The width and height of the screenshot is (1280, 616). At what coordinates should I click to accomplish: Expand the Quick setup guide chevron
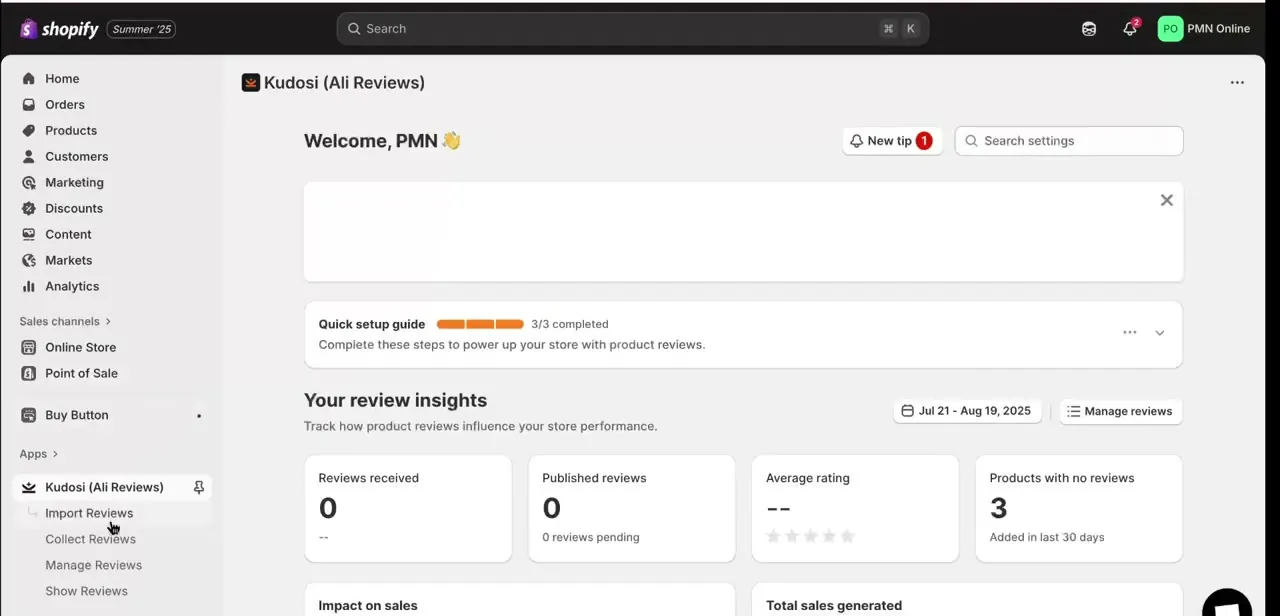(1160, 333)
